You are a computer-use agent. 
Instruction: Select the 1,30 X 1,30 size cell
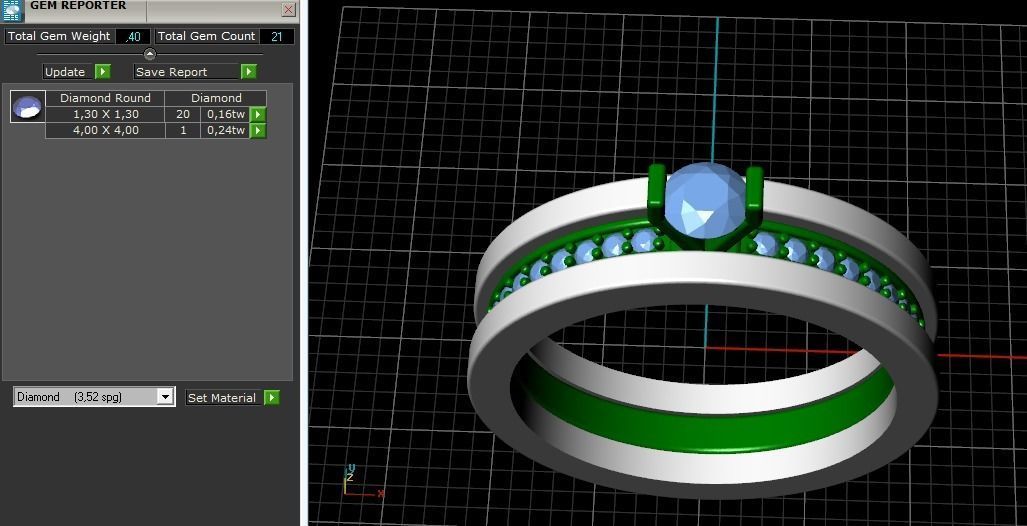point(105,114)
